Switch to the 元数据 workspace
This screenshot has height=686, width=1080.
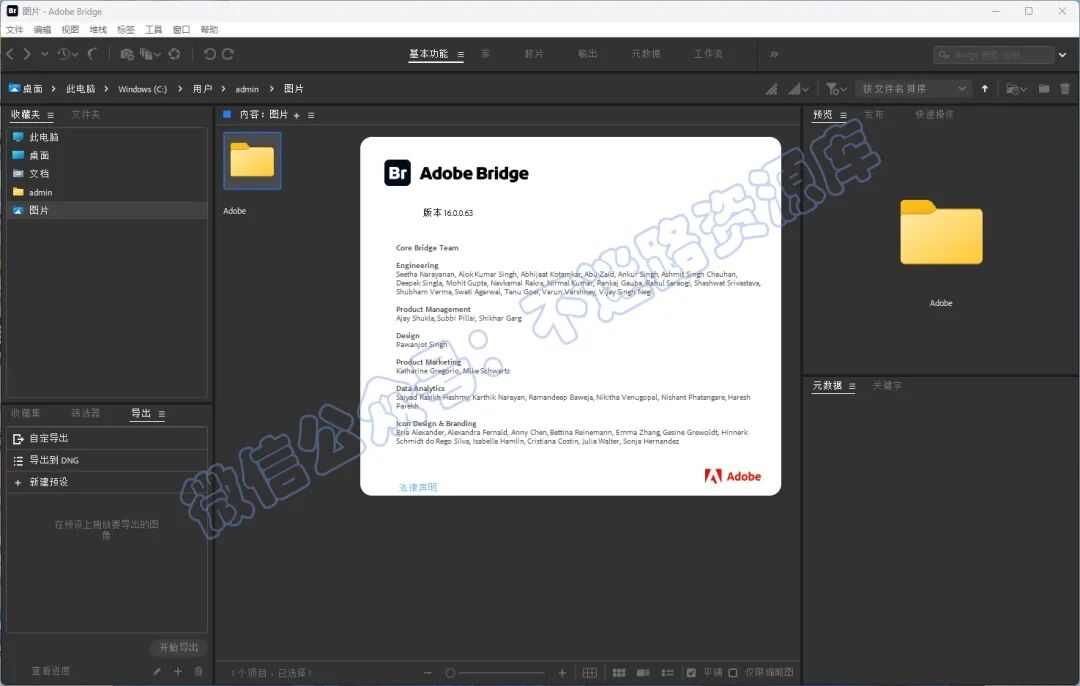tap(646, 54)
